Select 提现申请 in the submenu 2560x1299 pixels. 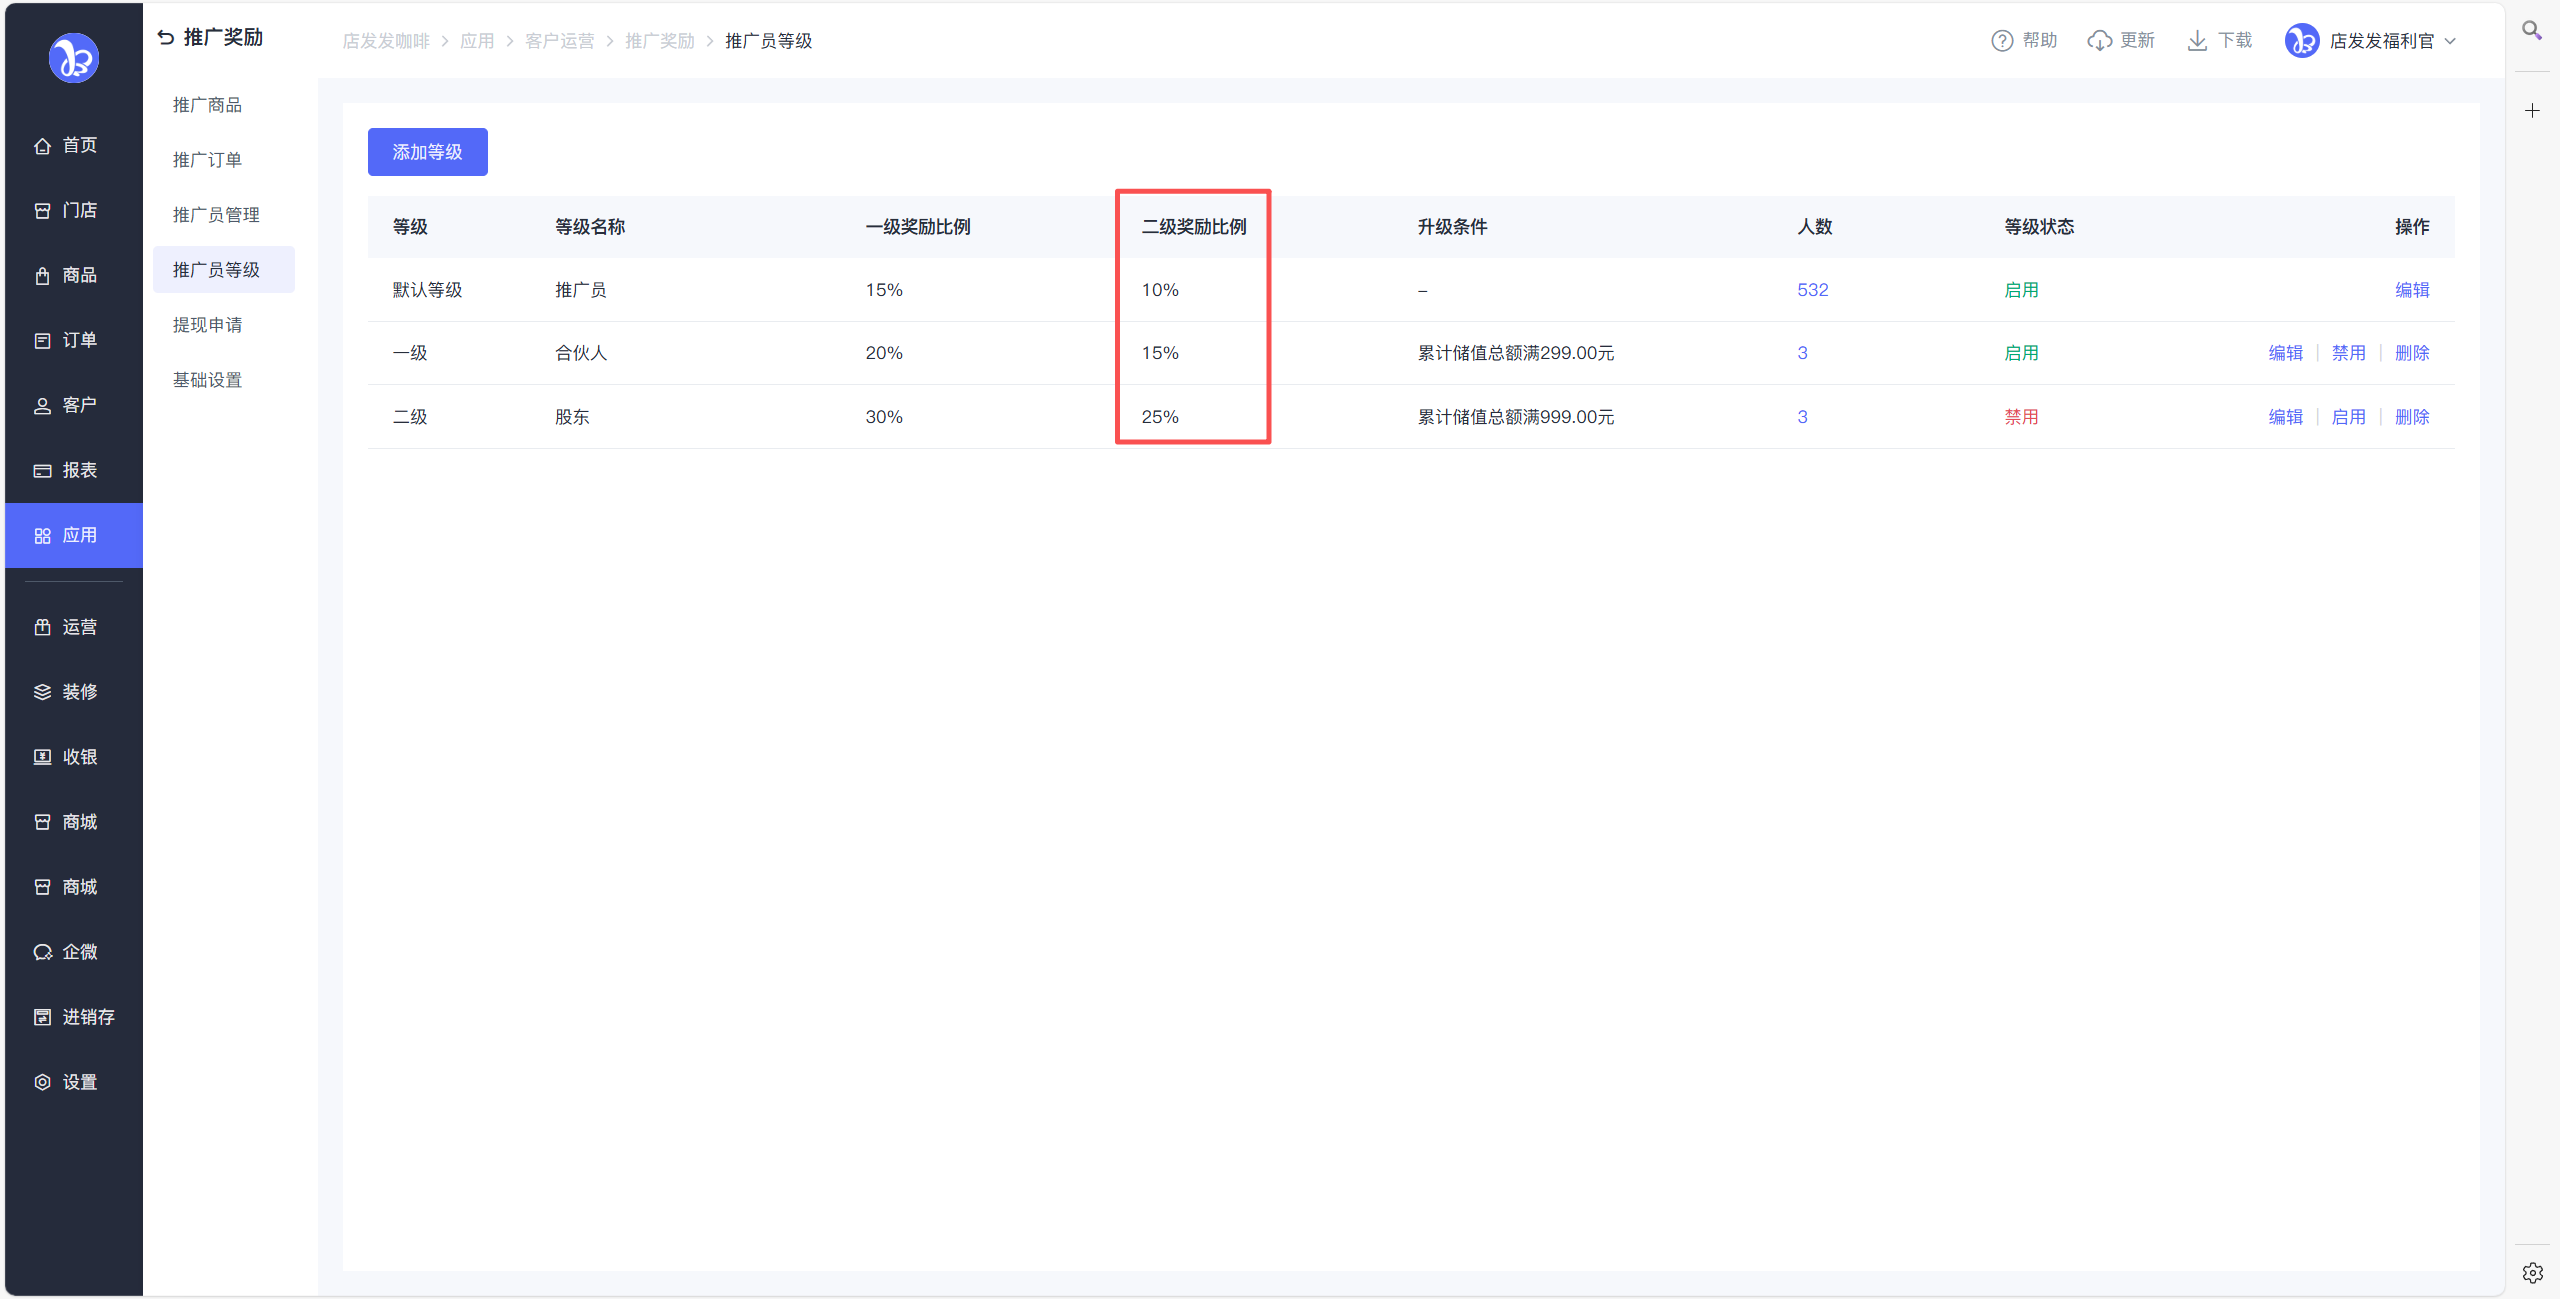(x=207, y=325)
